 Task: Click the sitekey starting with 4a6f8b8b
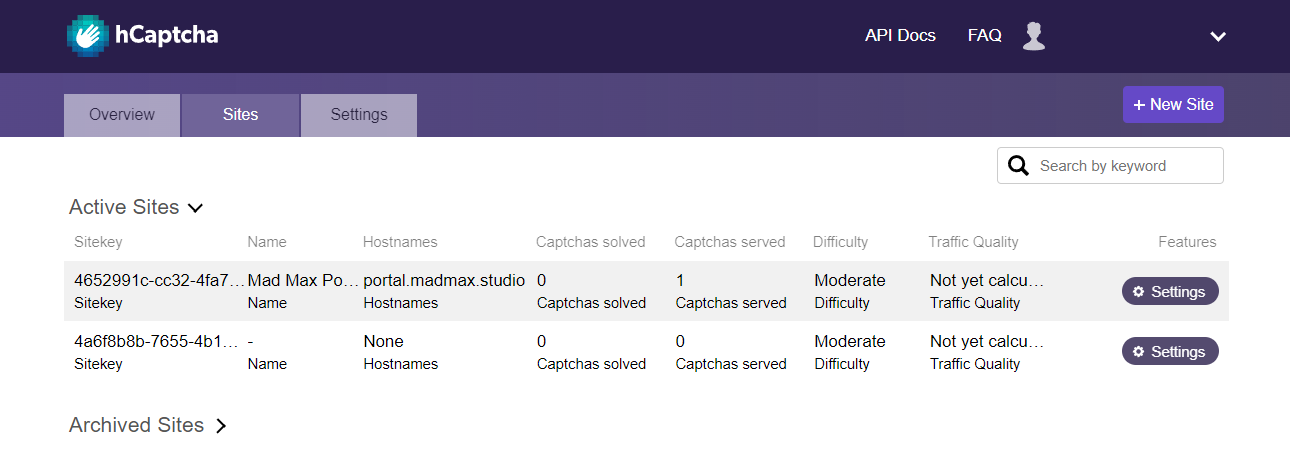click(x=159, y=342)
